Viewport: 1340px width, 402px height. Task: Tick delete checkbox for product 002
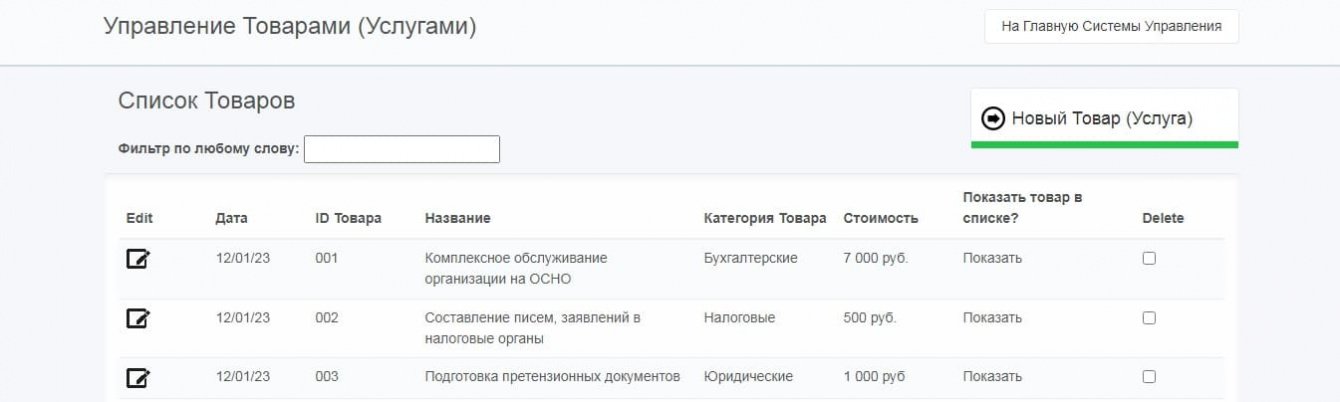click(1149, 318)
